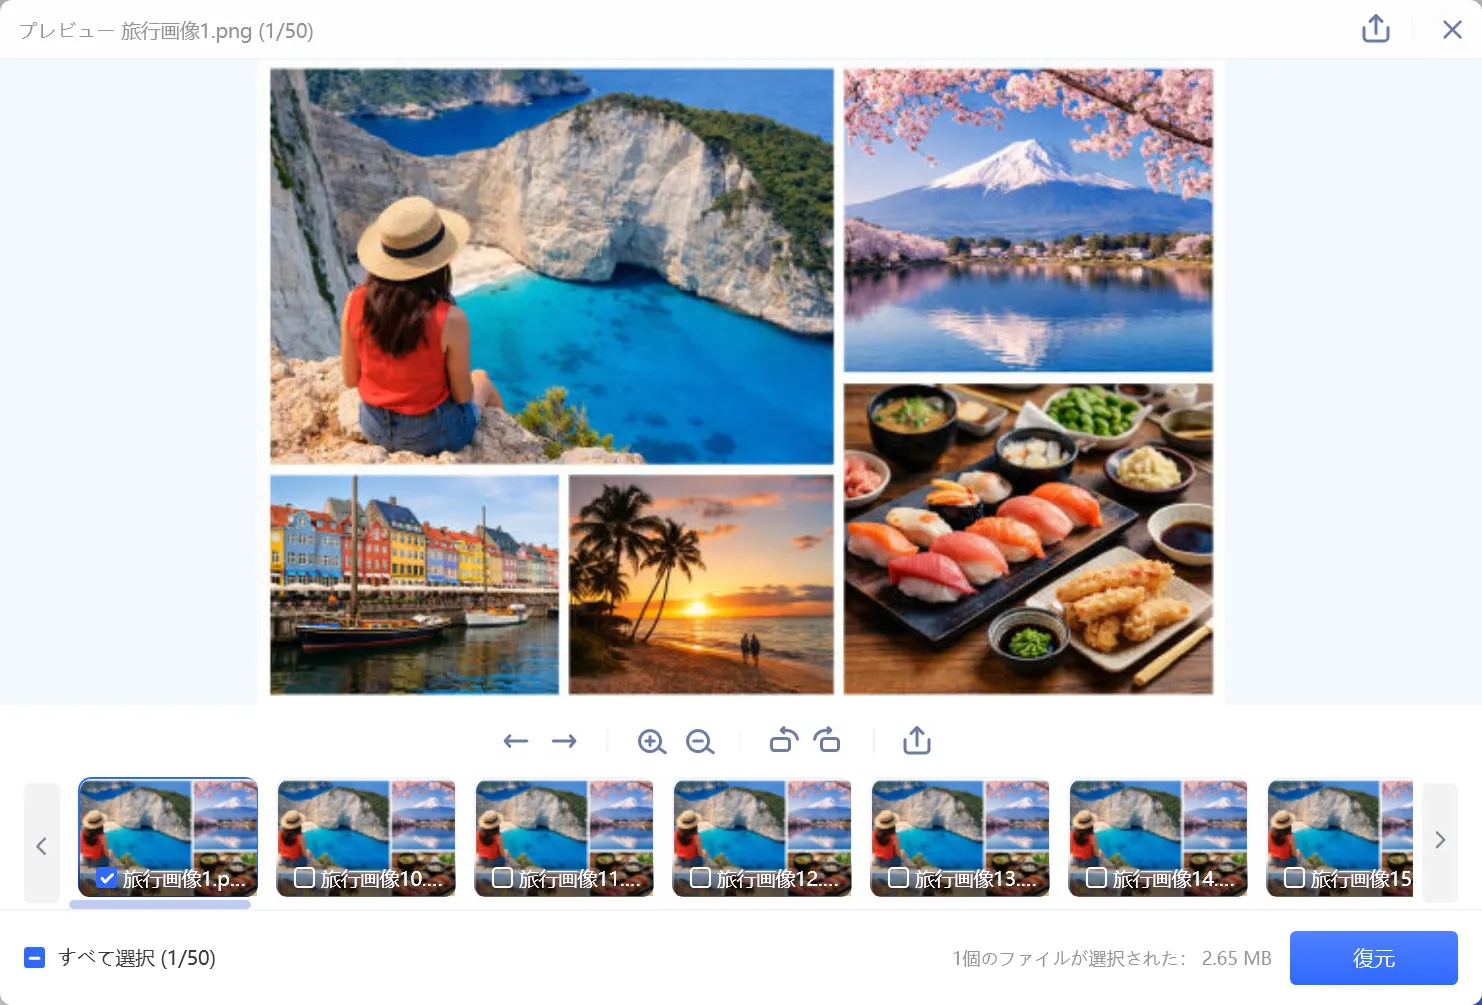Click the 復元 restore button
This screenshot has height=1005, width=1482.
tap(1374, 958)
